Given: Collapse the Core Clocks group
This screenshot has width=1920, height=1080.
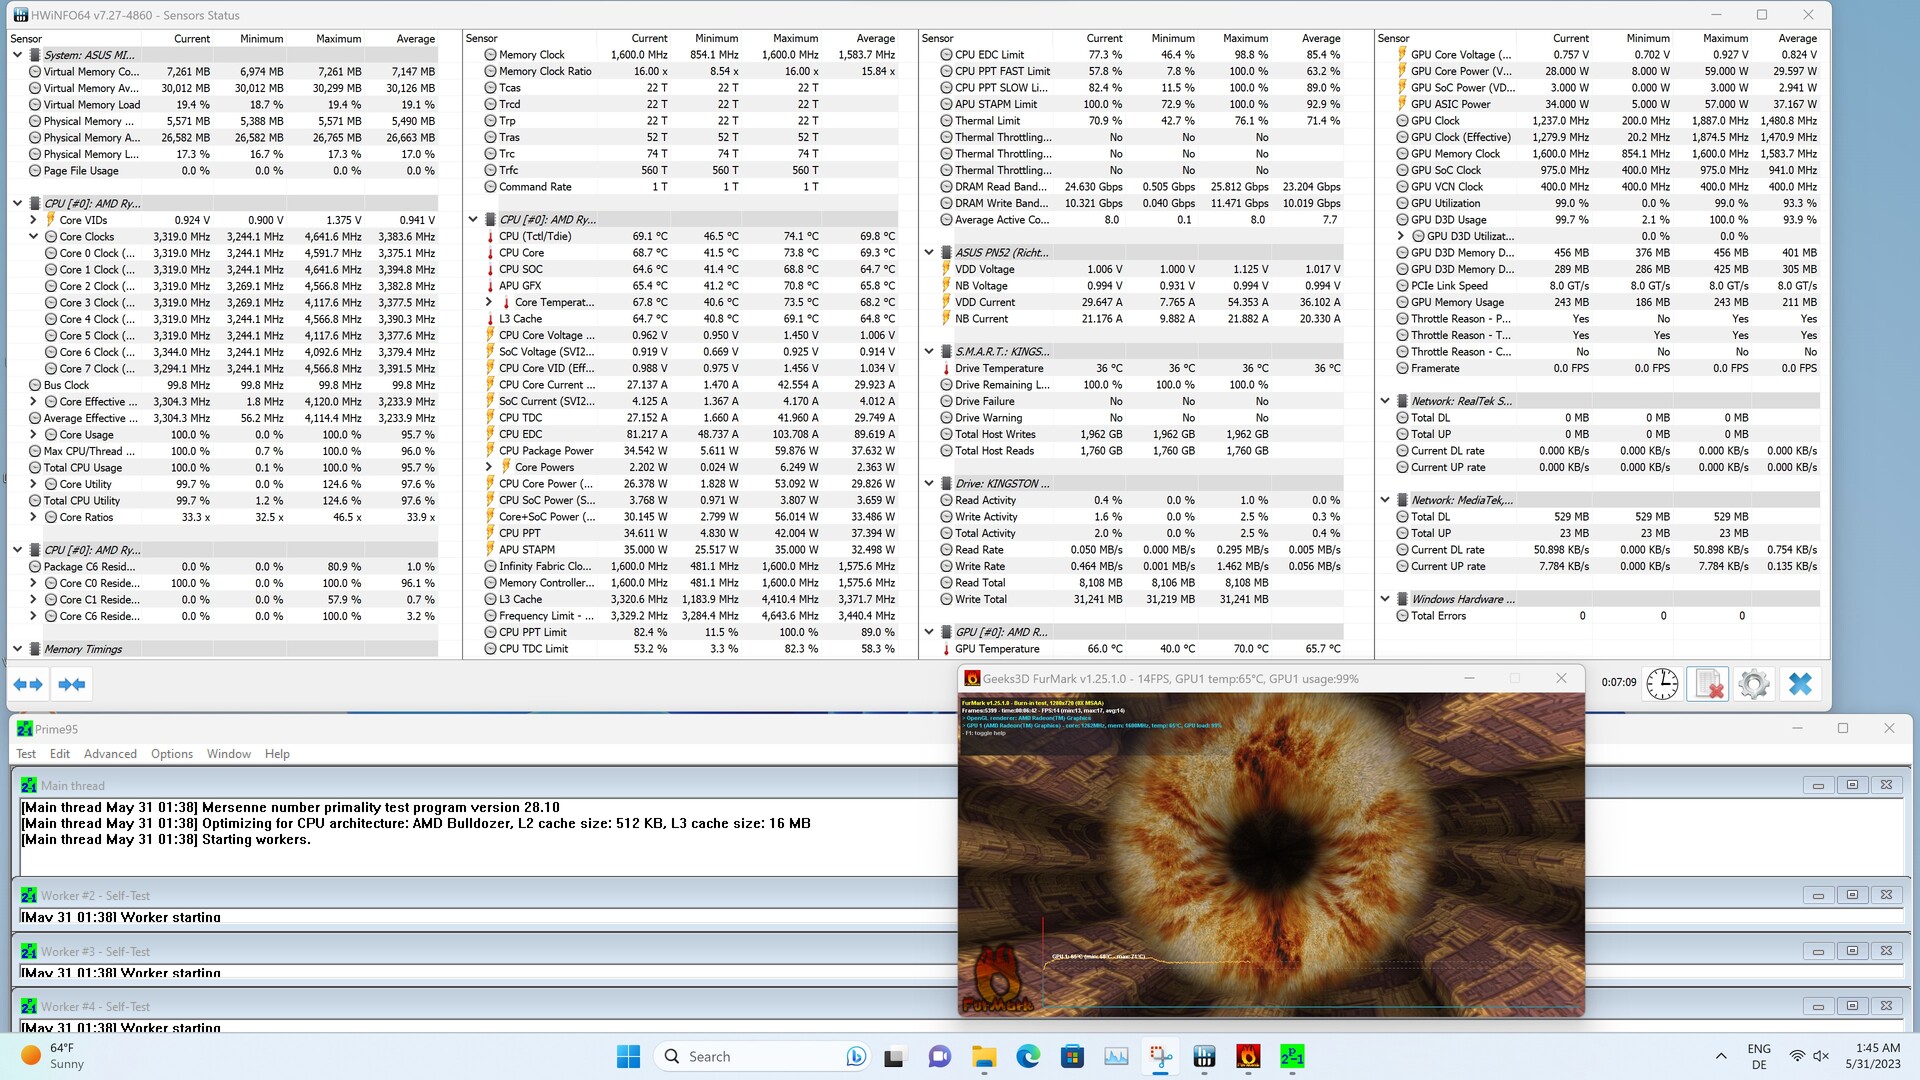Looking at the screenshot, I should tap(33, 237).
